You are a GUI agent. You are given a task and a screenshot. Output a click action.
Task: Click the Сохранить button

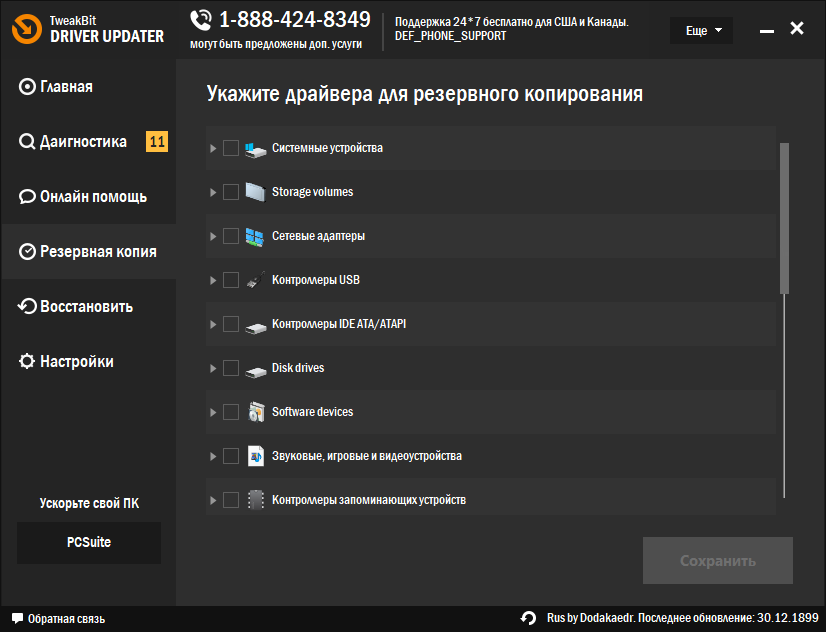coord(717,560)
